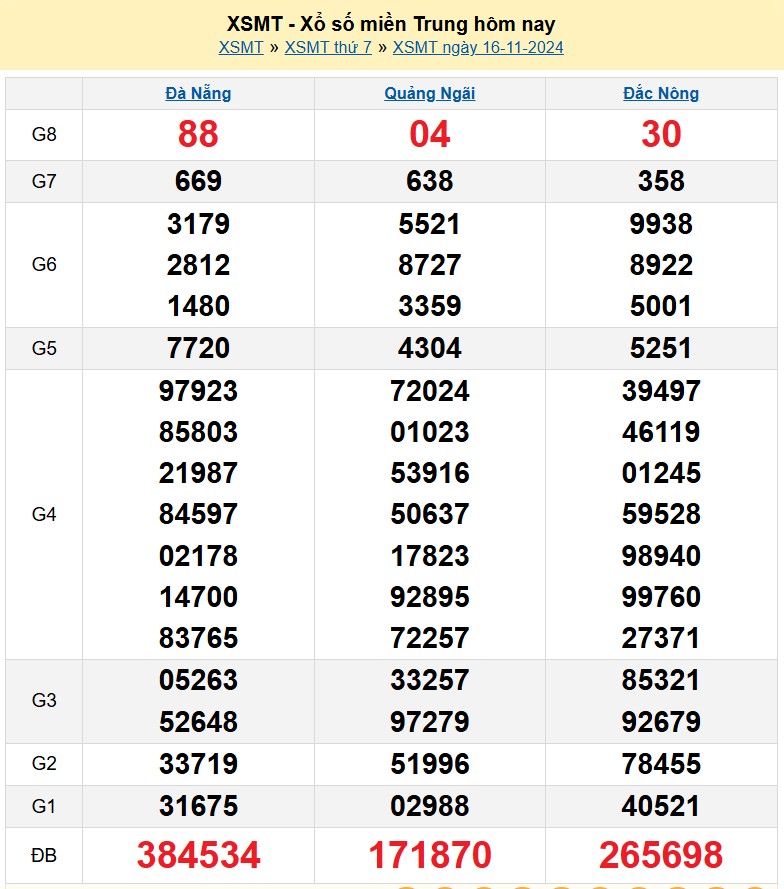The height and width of the screenshot is (889, 784).
Task: Click G2 number 51996
Action: 430,764
